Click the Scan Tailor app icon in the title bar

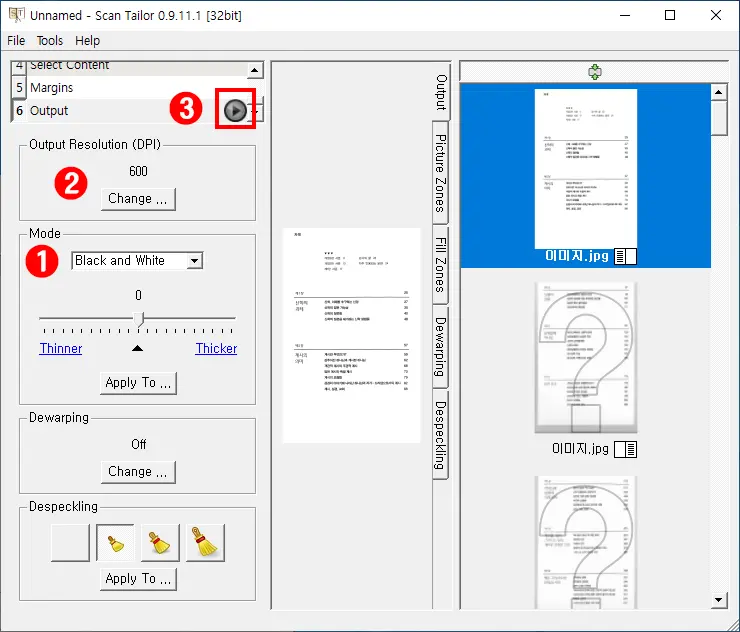point(17,16)
